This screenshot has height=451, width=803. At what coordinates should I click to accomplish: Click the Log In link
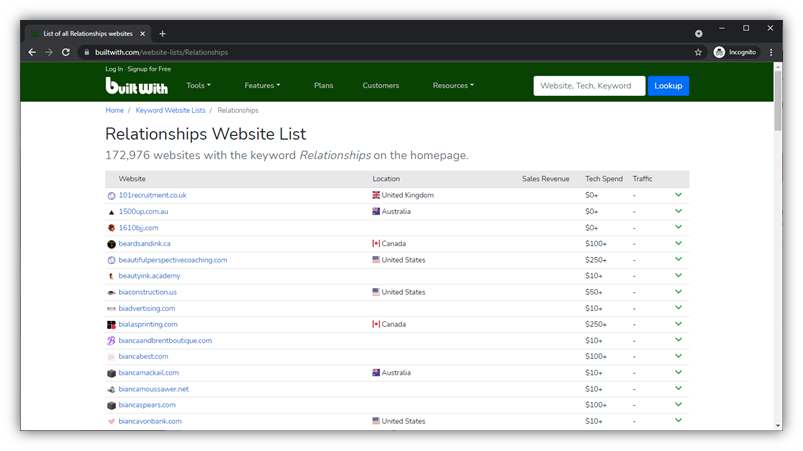point(114,69)
